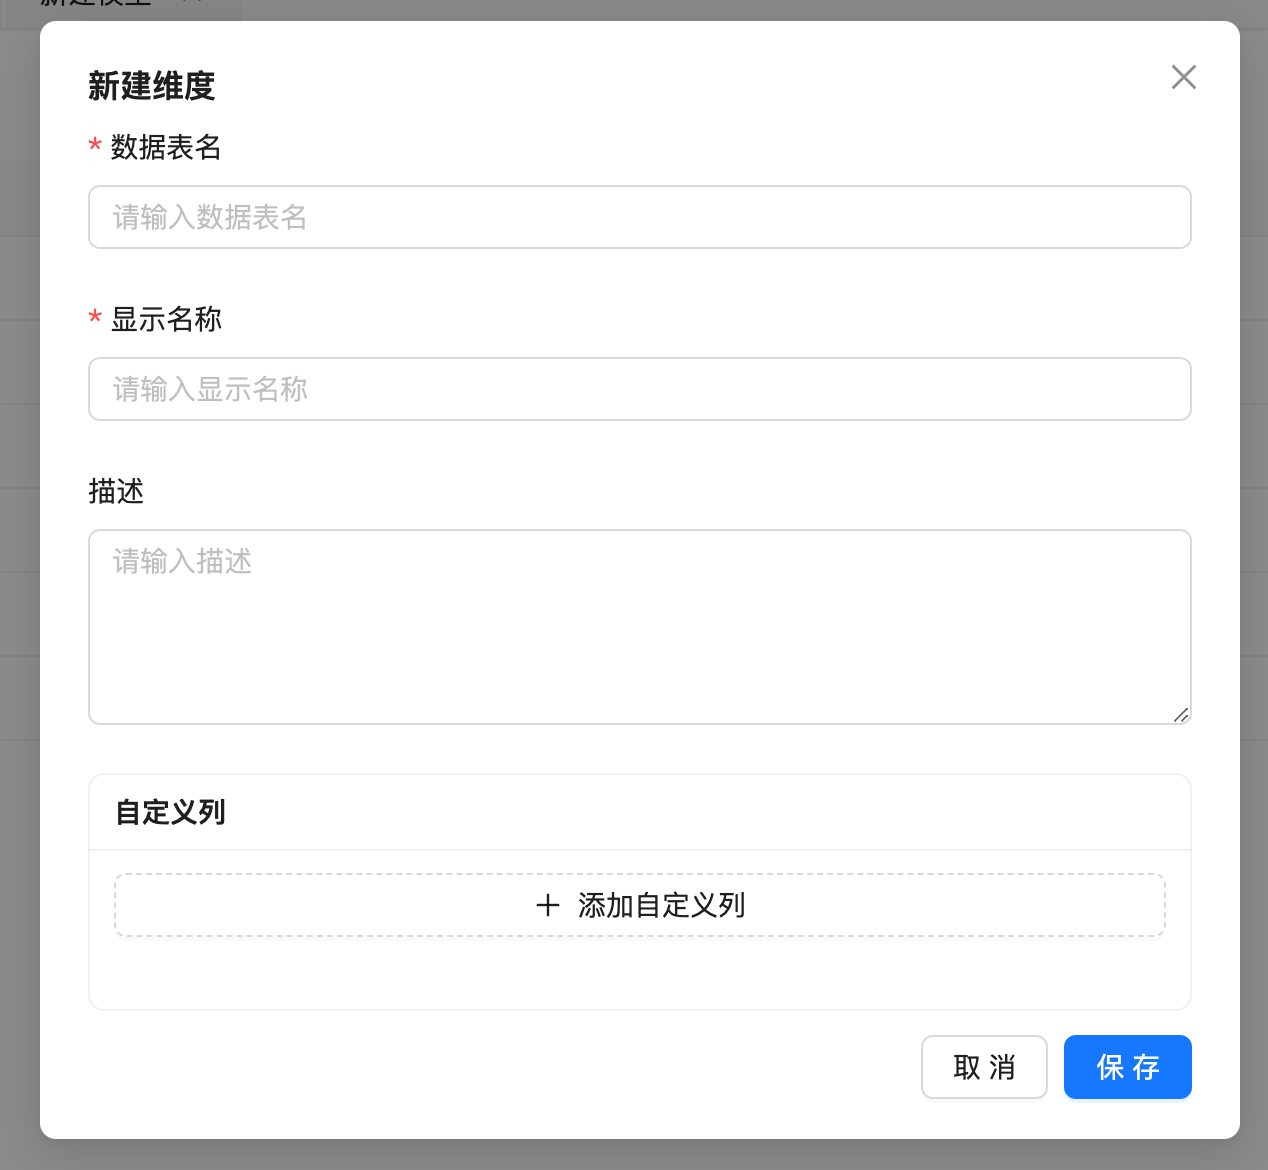This screenshot has height=1170, width=1268.
Task: Click the 取消 button to cancel
Action: [x=983, y=1067]
